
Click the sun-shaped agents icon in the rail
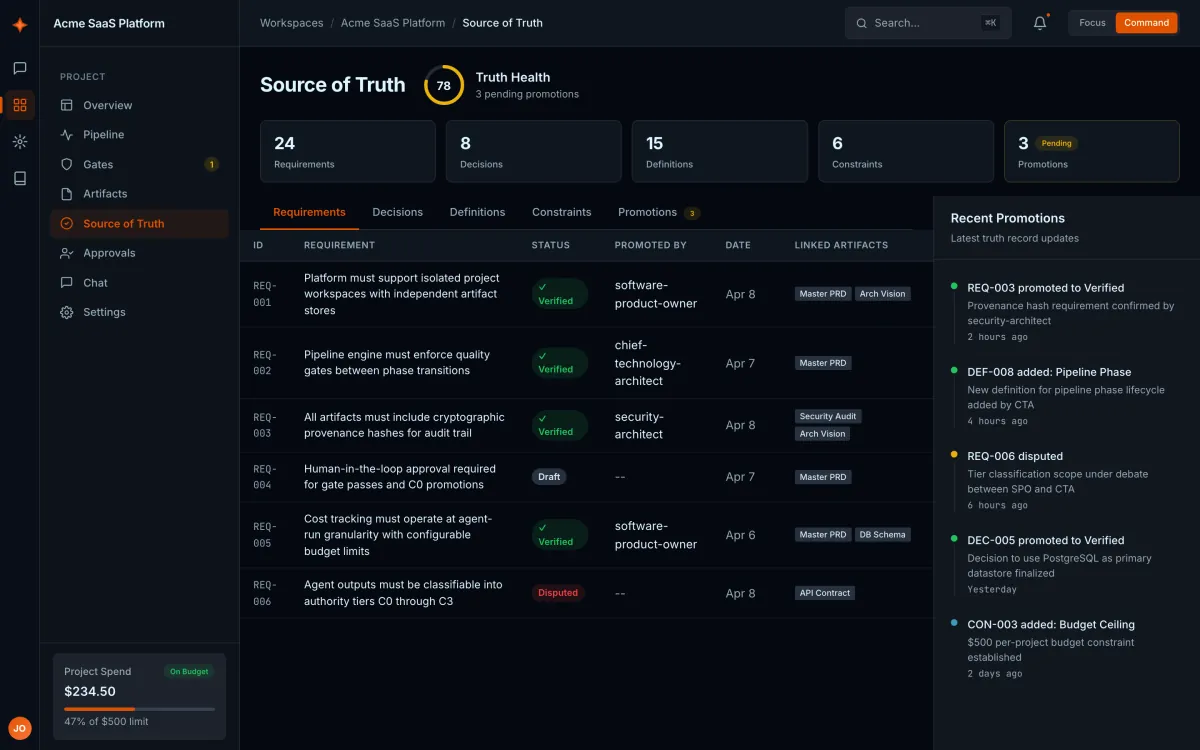tap(19, 142)
